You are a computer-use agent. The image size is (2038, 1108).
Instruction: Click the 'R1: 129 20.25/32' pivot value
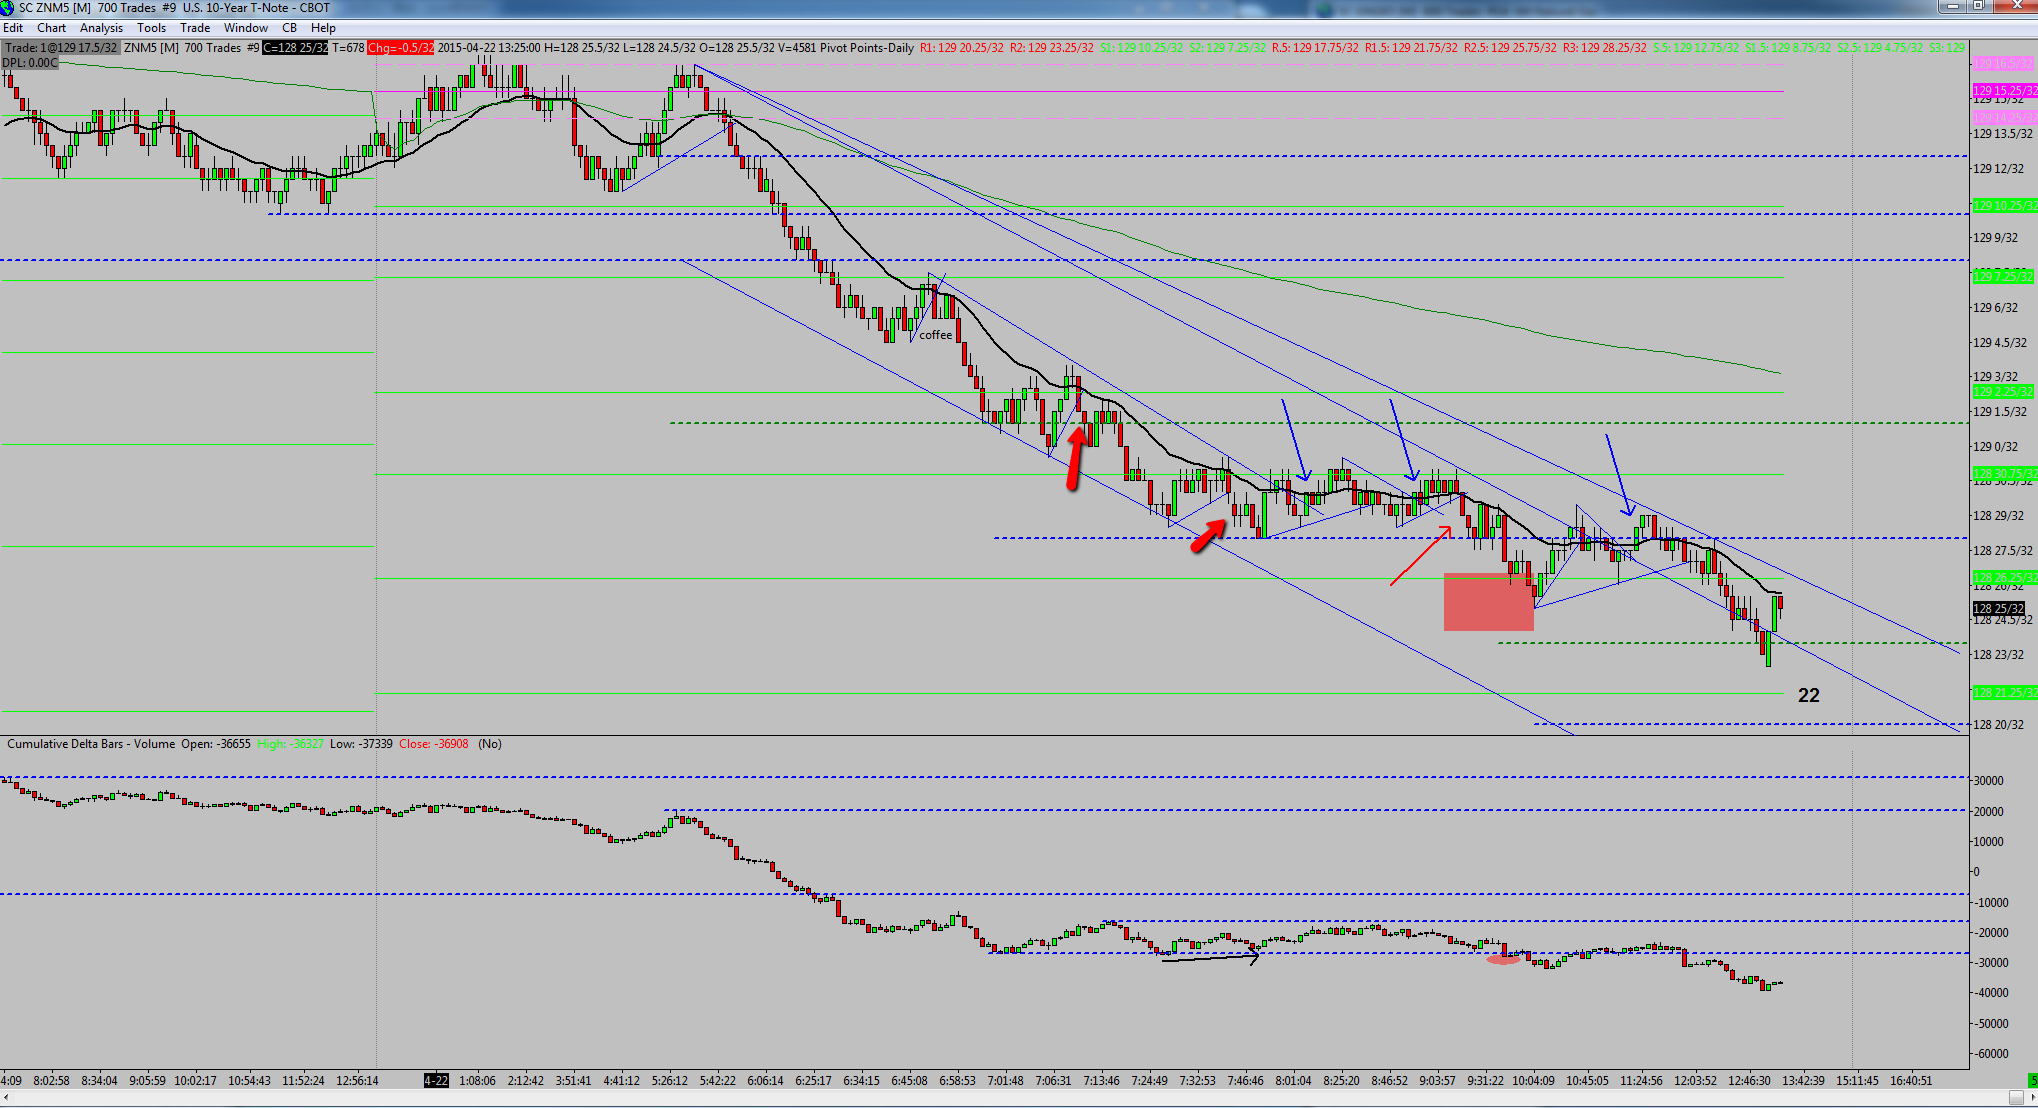(x=962, y=48)
